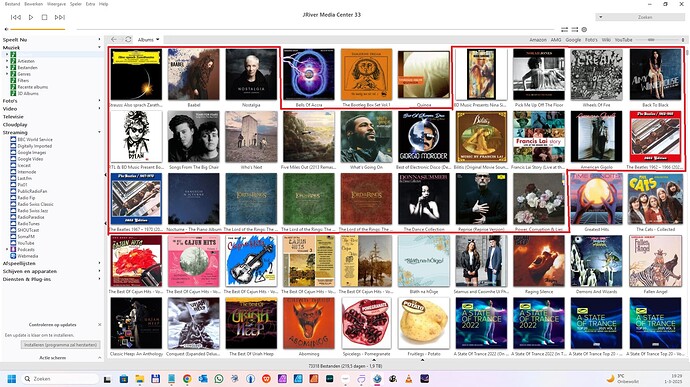Expand the Genres tree node
Viewport: 690px width, 387px height.
[x=7, y=74]
